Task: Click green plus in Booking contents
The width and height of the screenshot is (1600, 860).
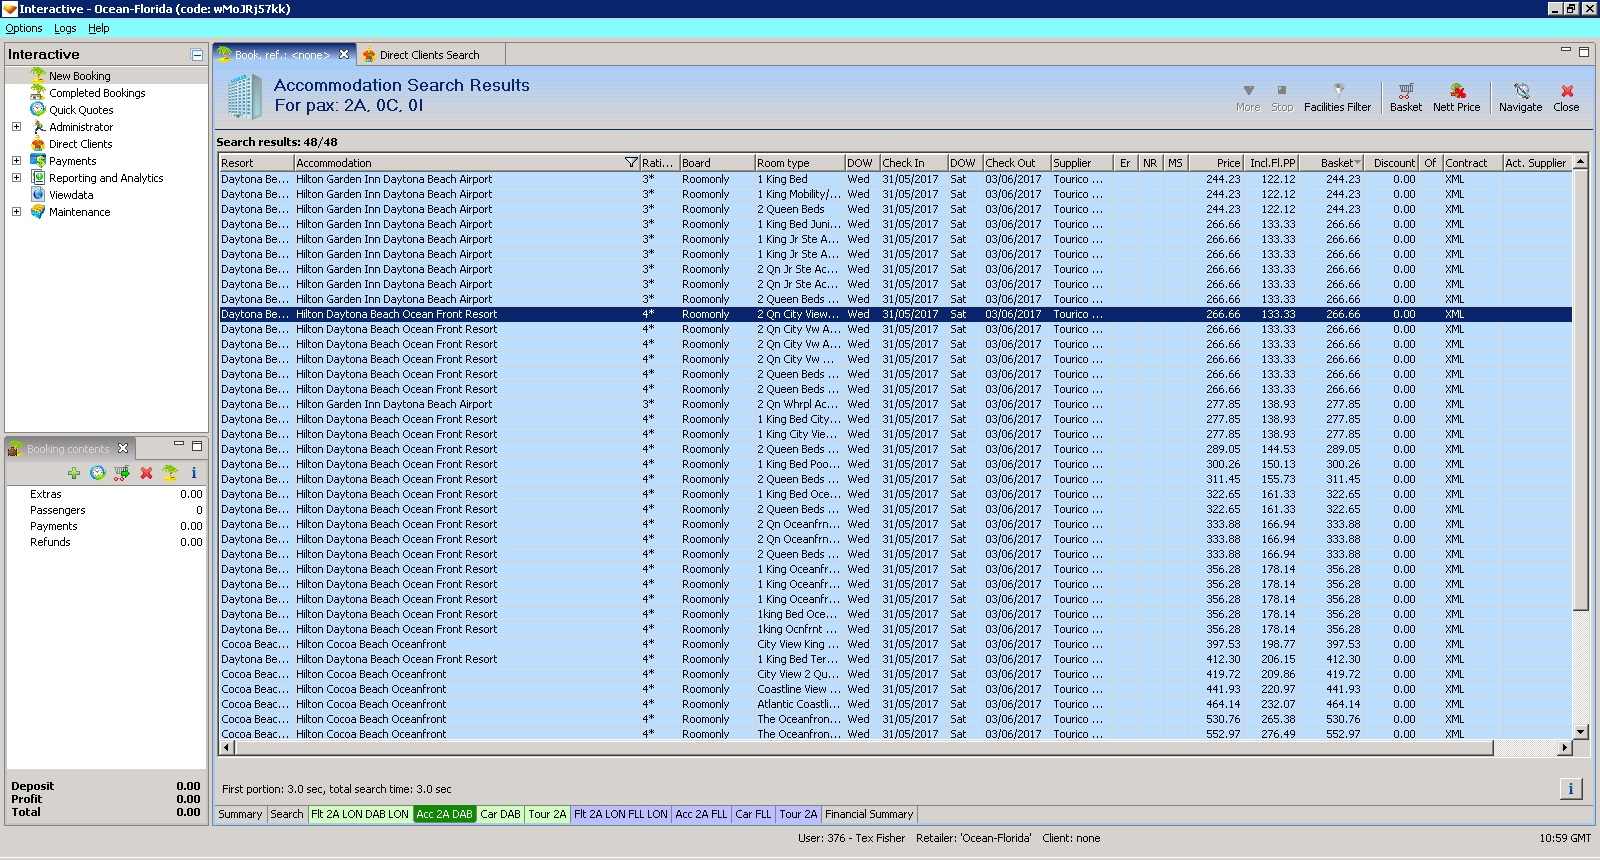Action: pos(74,473)
